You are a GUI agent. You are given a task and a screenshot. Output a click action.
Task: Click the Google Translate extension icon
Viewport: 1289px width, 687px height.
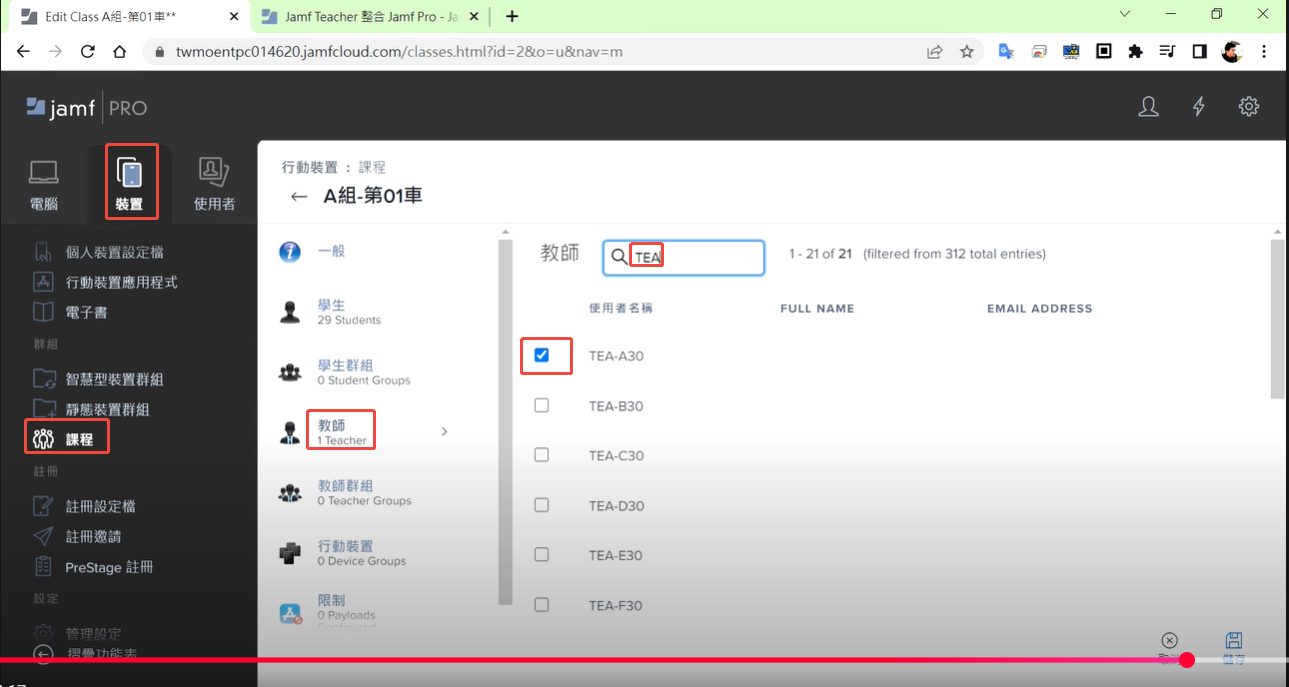(1007, 51)
